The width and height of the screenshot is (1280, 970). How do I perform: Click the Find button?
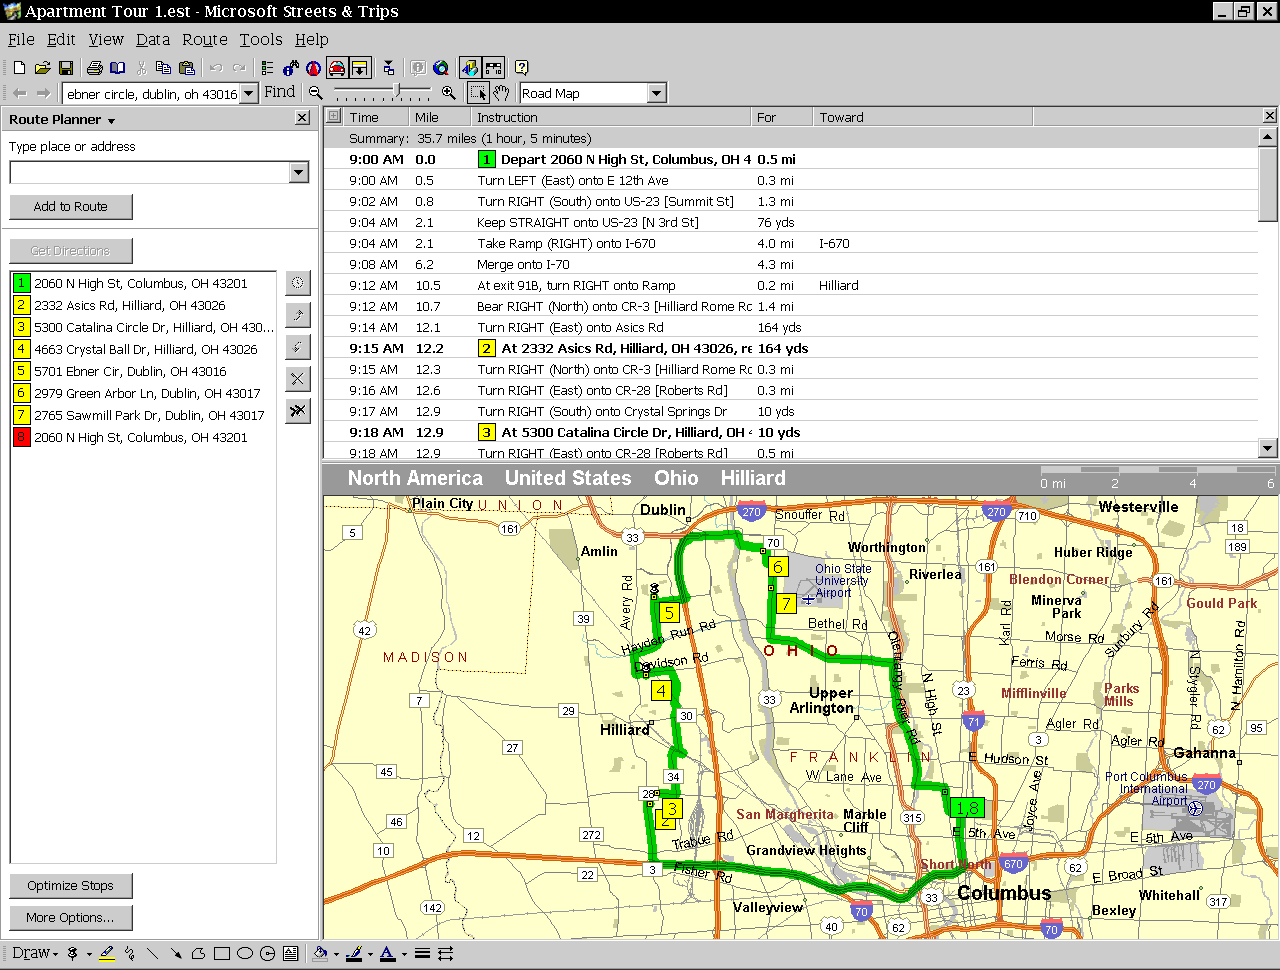pos(280,92)
